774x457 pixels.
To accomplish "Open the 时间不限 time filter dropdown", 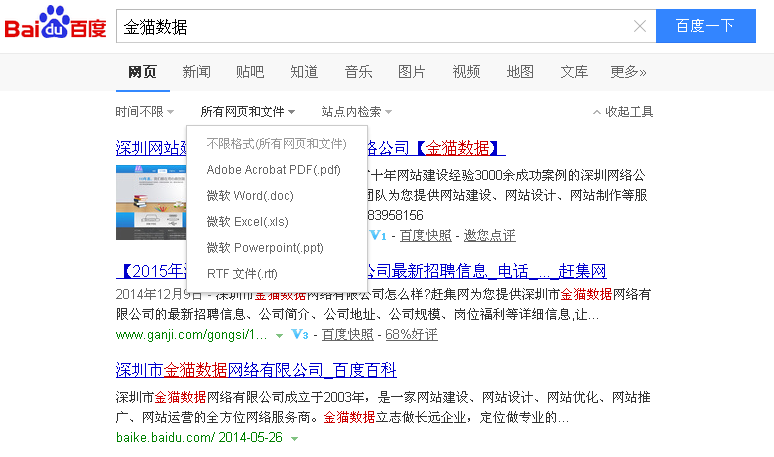I will pyautogui.click(x=144, y=112).
